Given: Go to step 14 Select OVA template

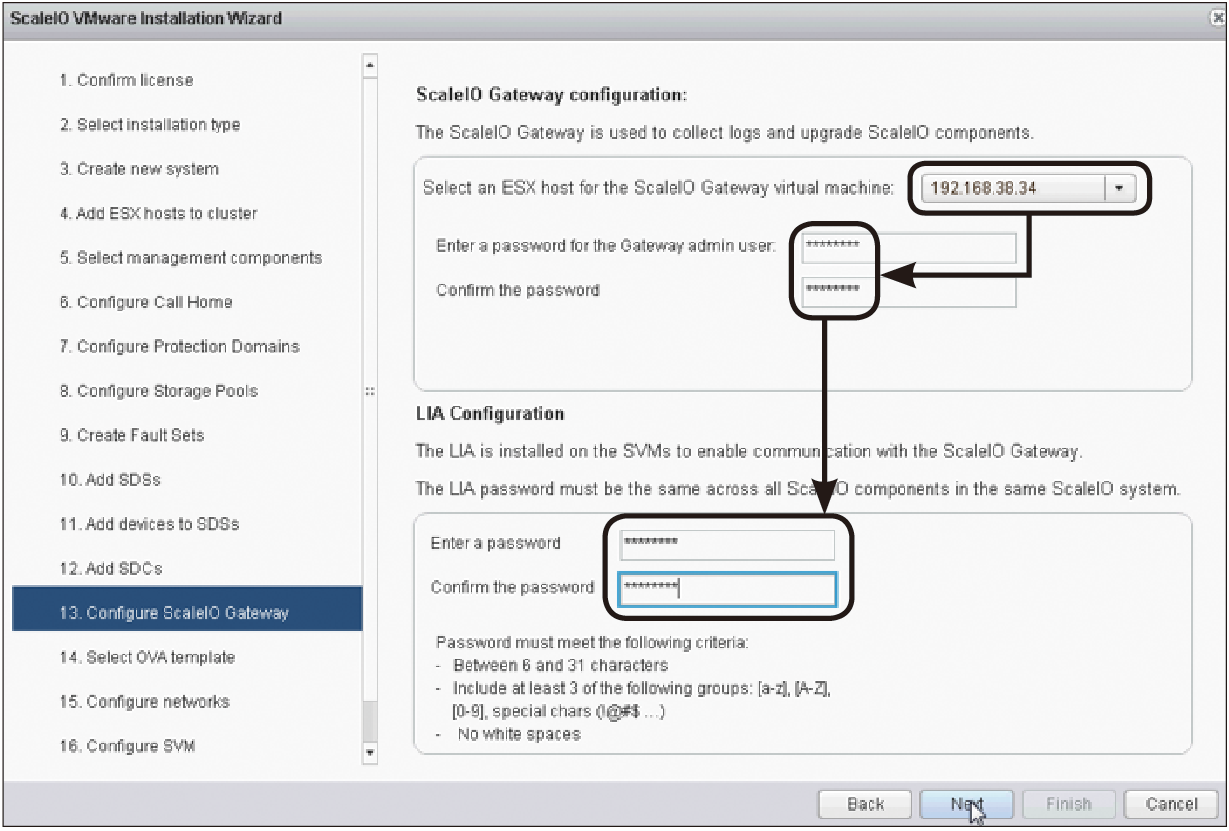Looking at the screenshot, I should point(147,657).
